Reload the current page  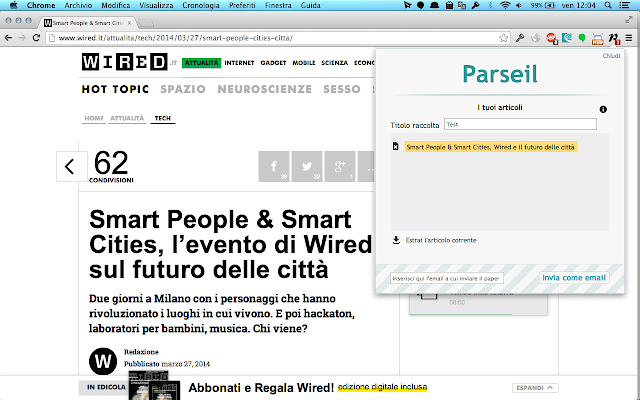[36, 38]
